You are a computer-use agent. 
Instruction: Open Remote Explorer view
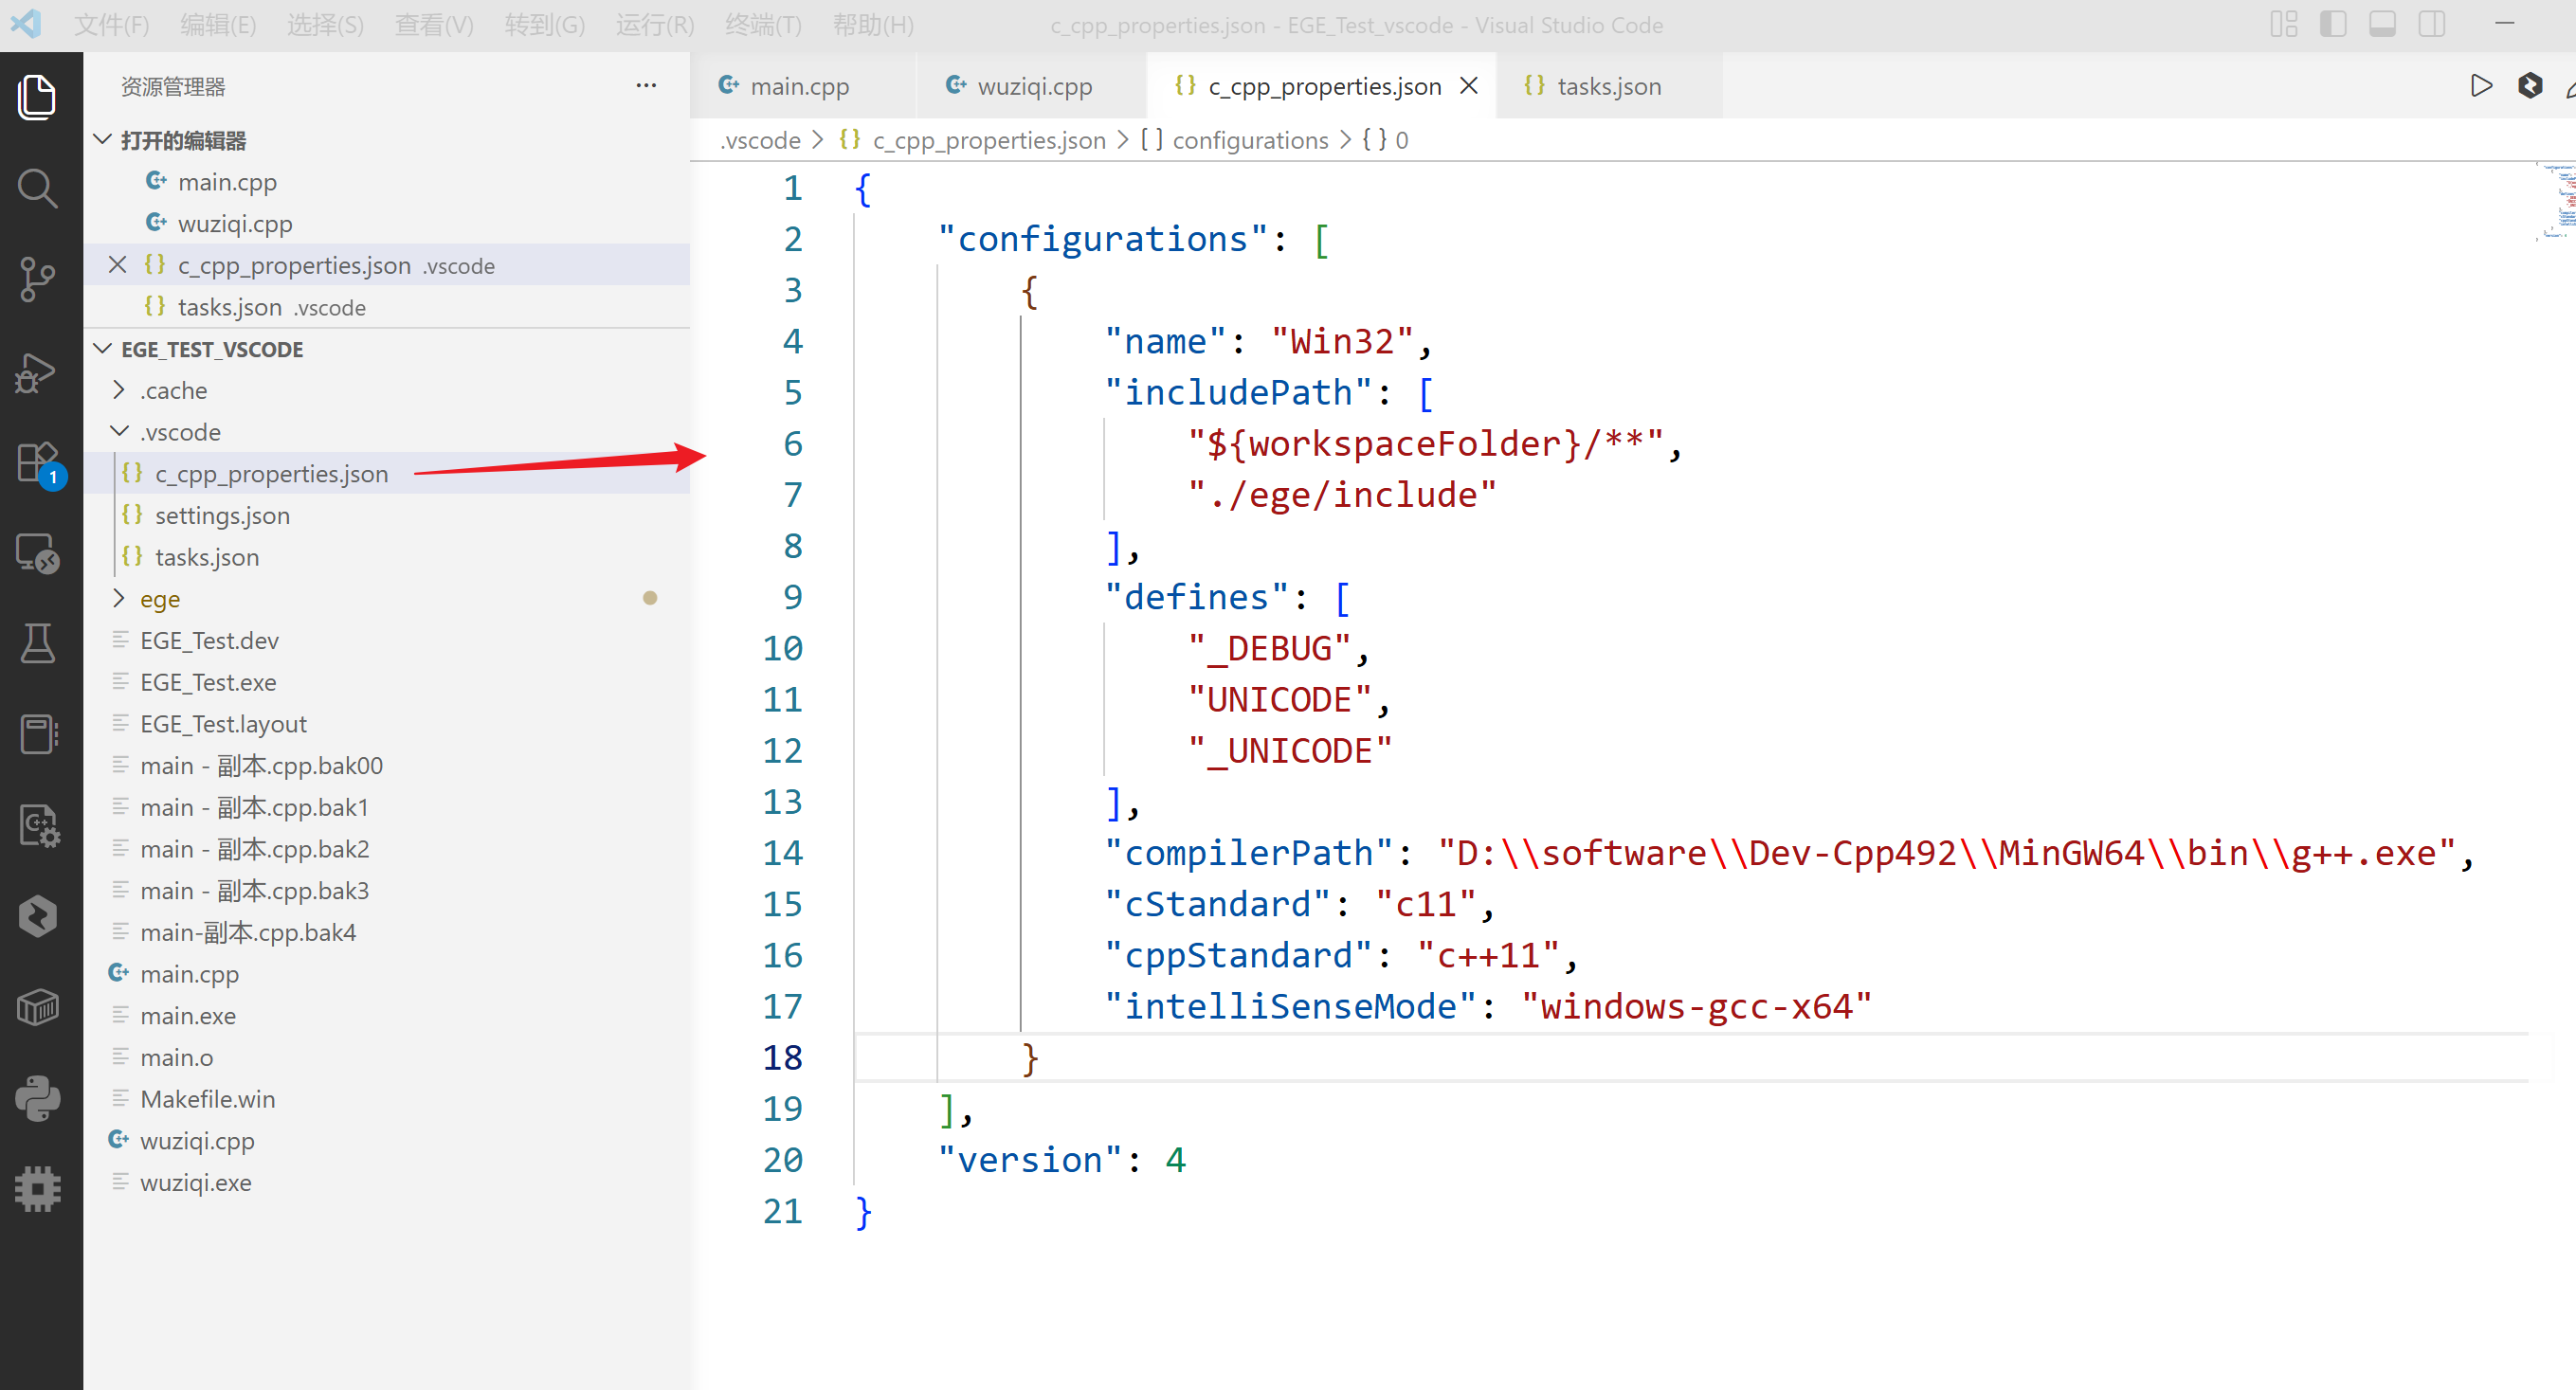(x=38, y=553)
